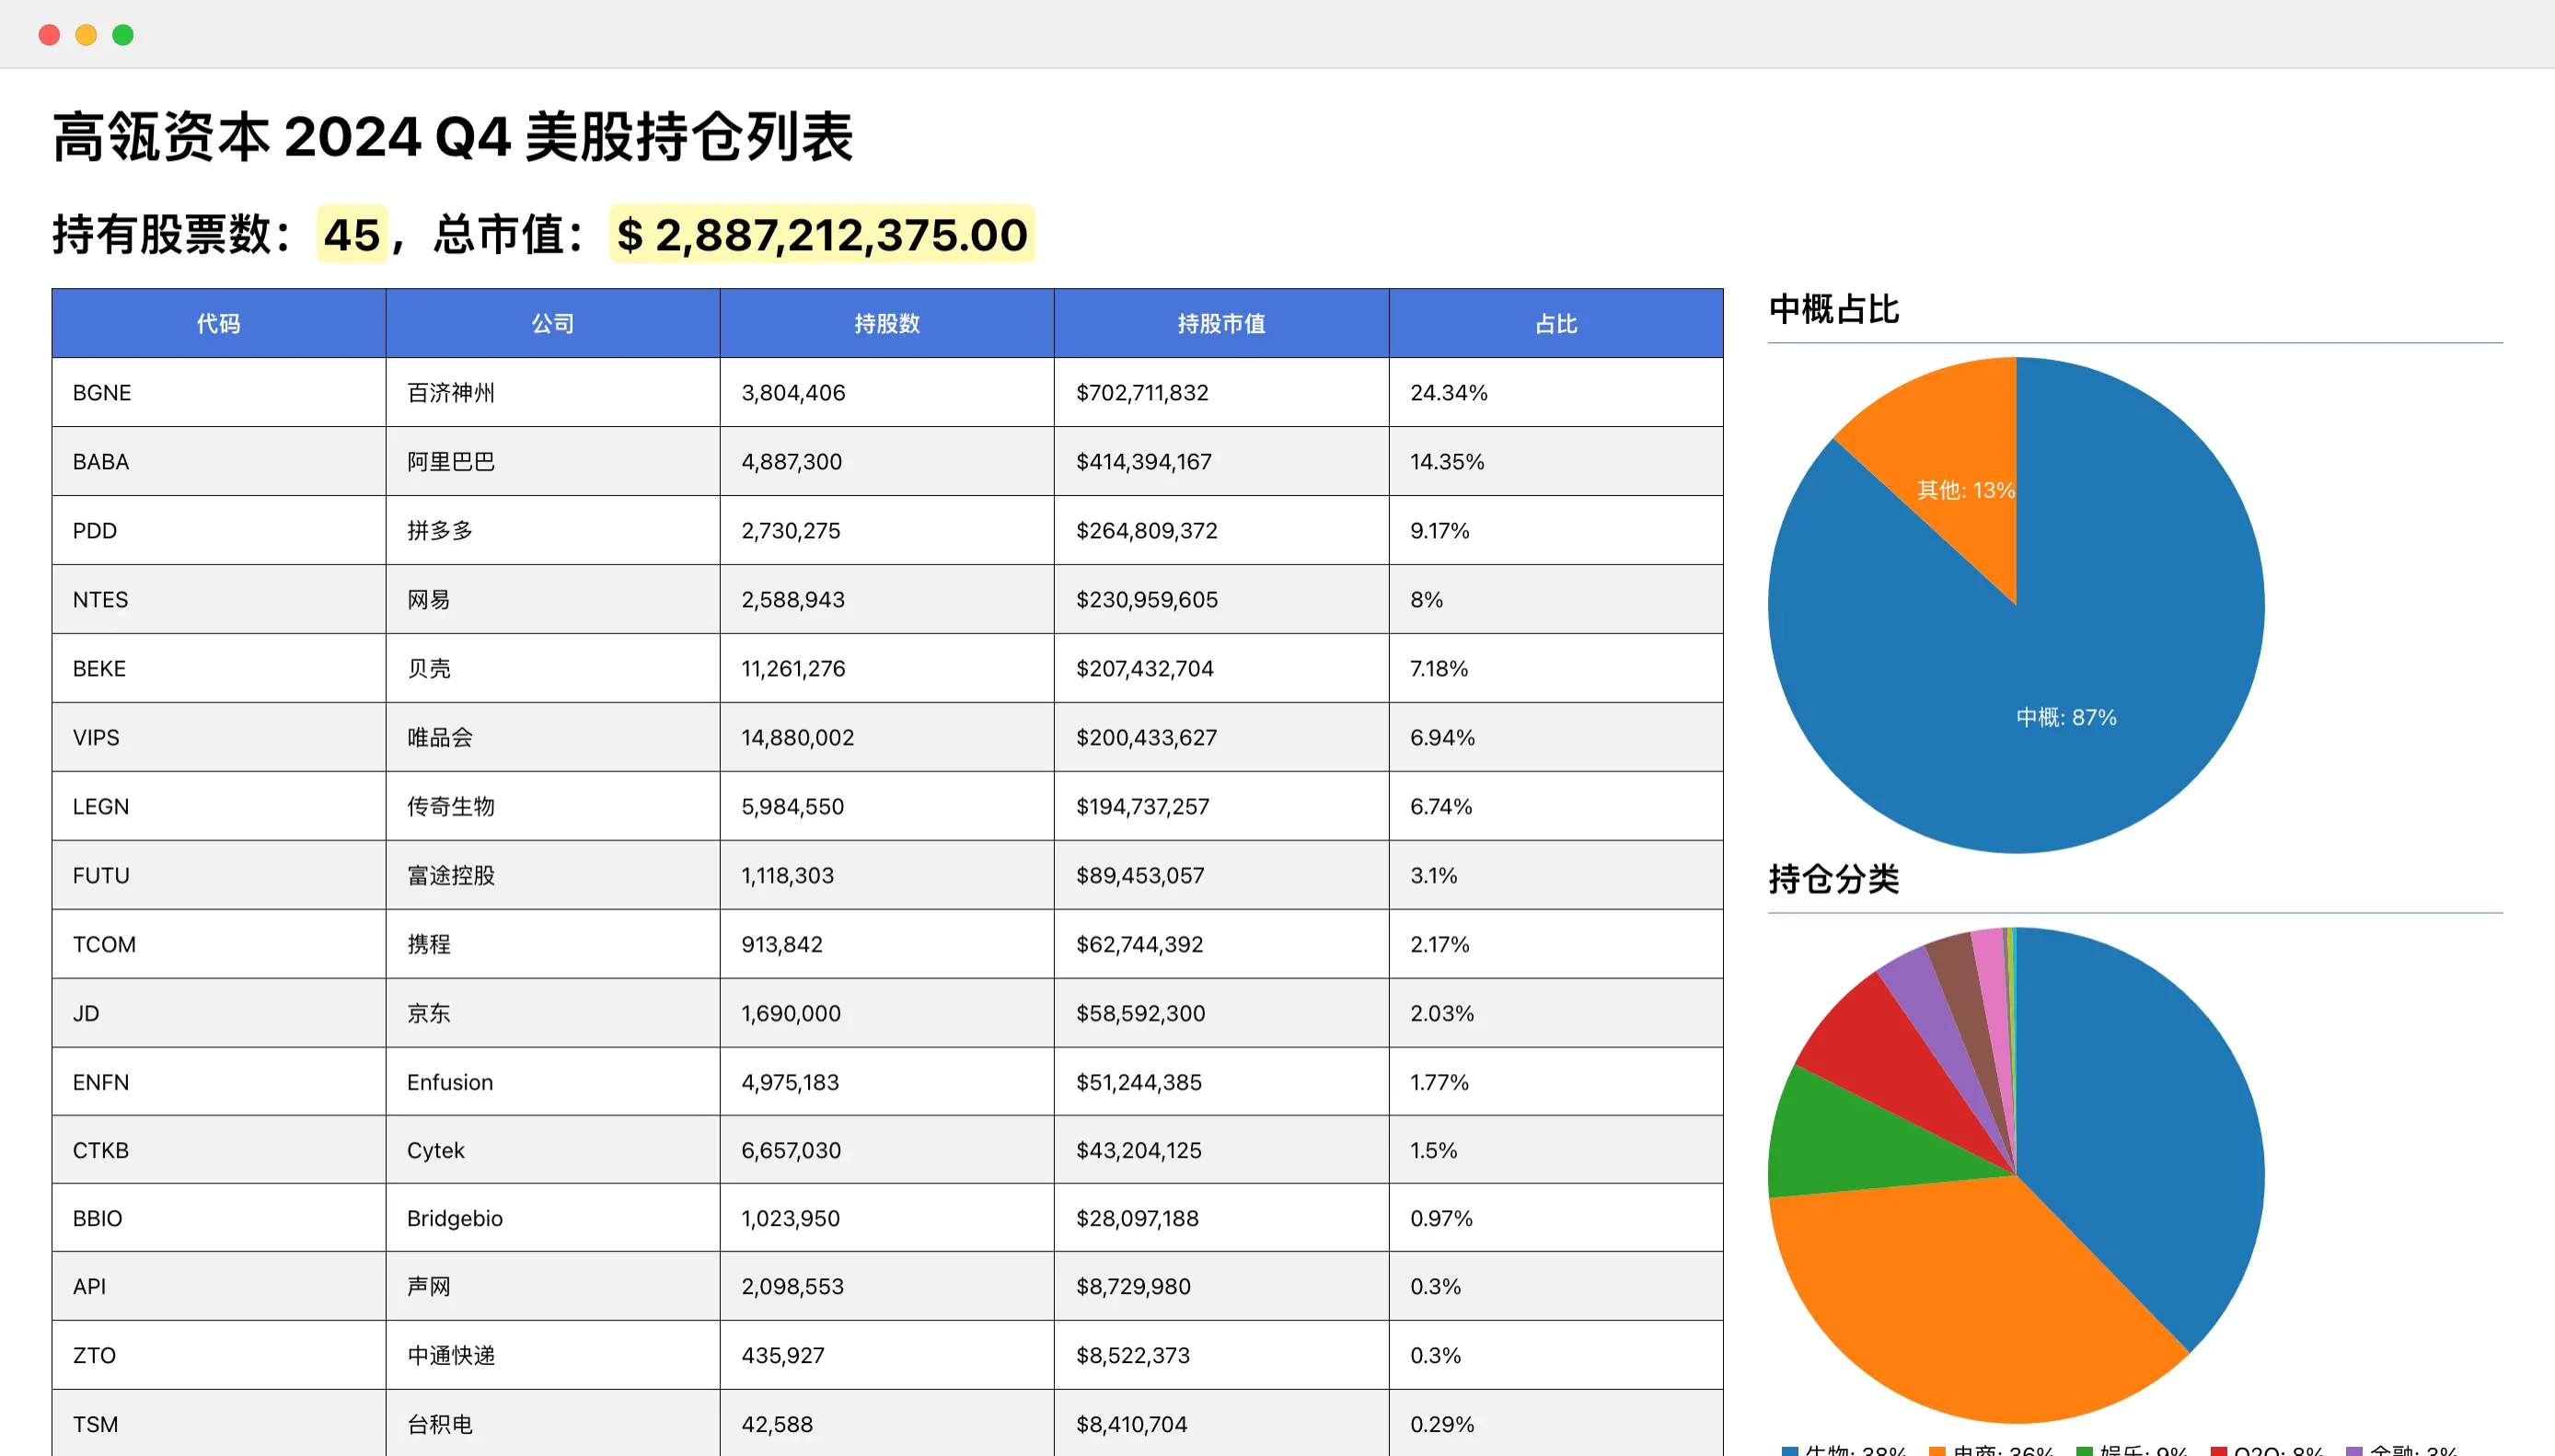Click the 8% percentage cell
The width and height of the screenshot is (2555, 1456).
(x=1556, y=599)
